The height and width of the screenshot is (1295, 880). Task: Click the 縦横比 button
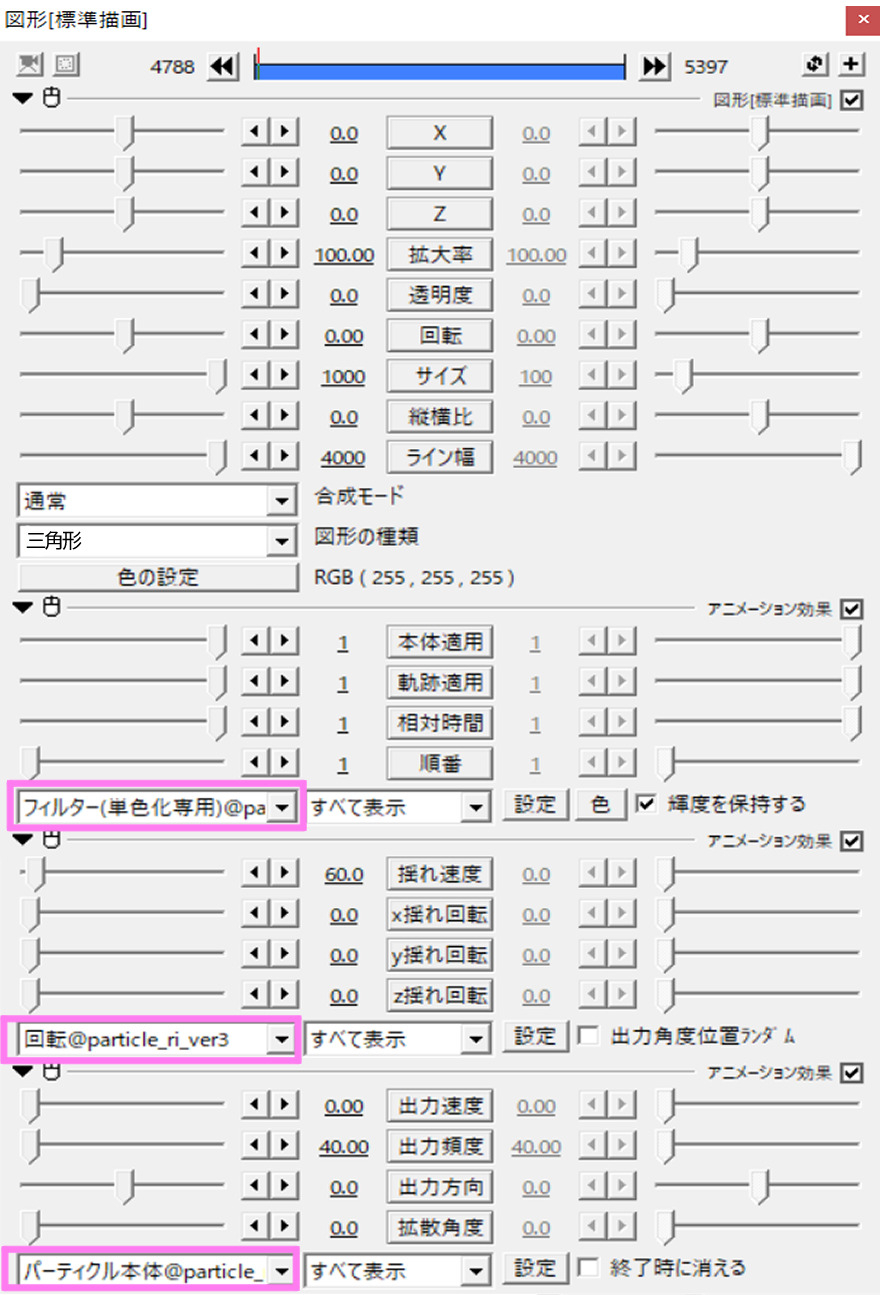tap(439, 416)
